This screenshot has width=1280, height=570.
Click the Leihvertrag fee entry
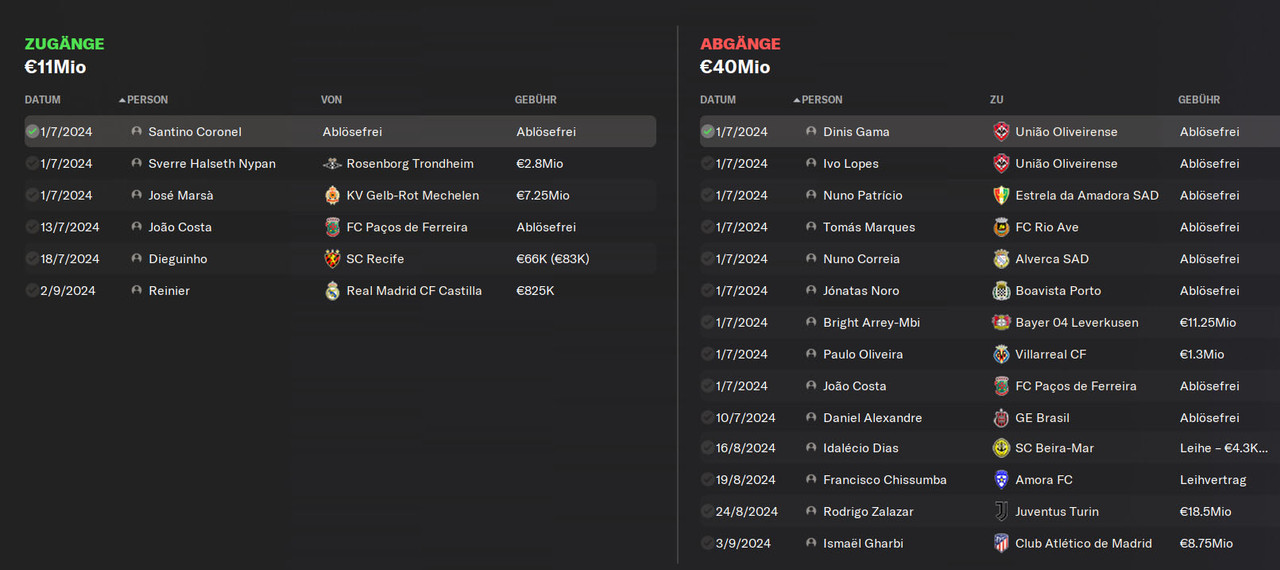coord(1213,480)
